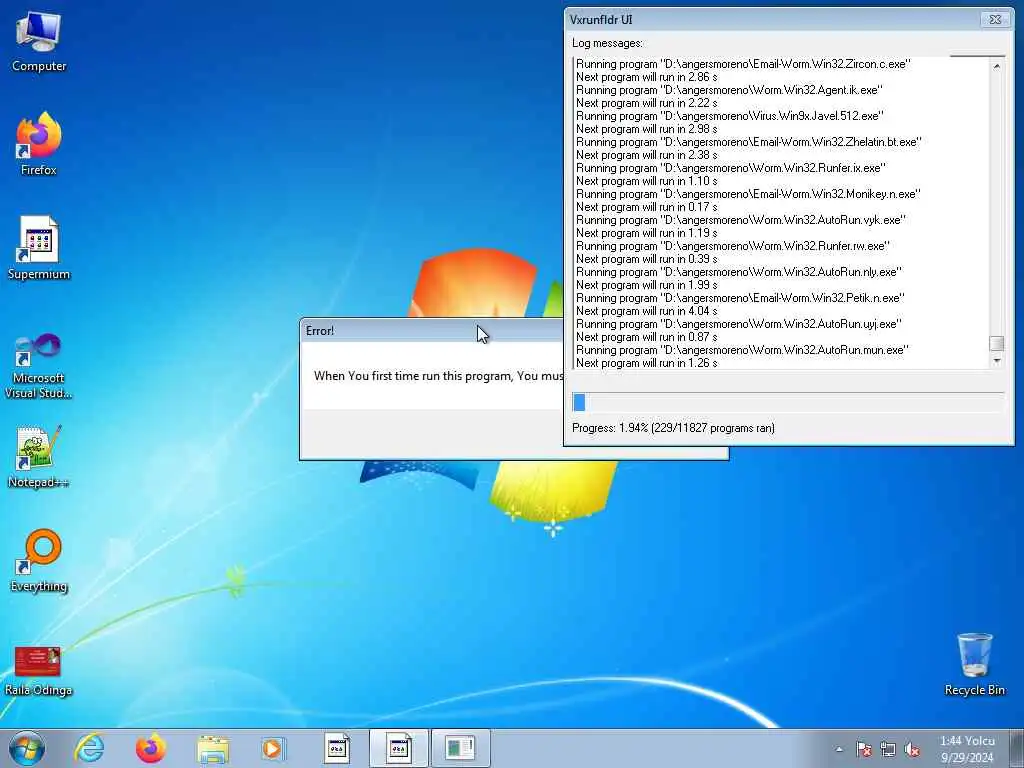Launch the Everything search shortcut
Screen dimensions: 1024x768
tap(39, 560)
